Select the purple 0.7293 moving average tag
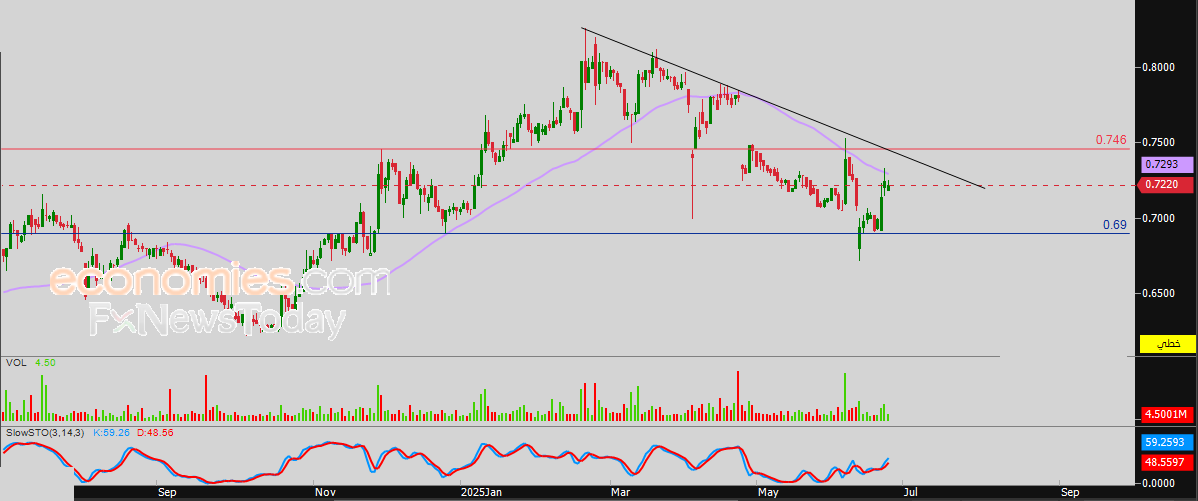This screenshot has height=501, width=1198. tap(1166, 164)
